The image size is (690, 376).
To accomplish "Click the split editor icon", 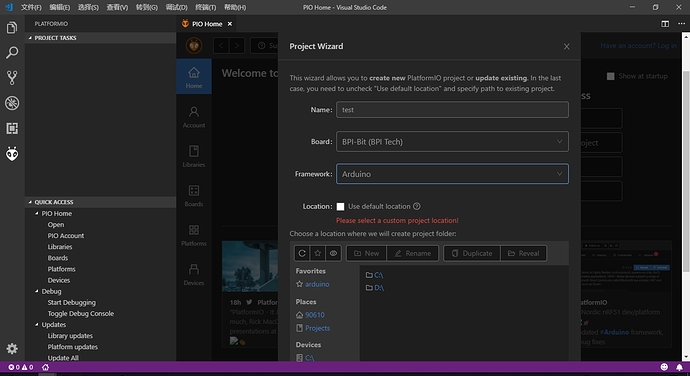I will 665,24.
